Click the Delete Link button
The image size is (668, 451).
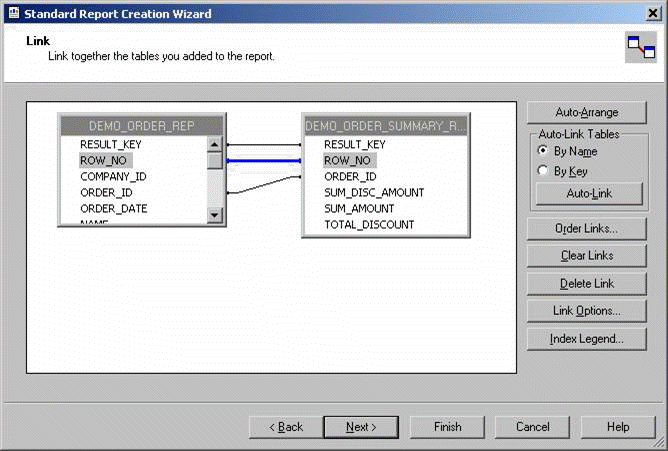(586, 284)
